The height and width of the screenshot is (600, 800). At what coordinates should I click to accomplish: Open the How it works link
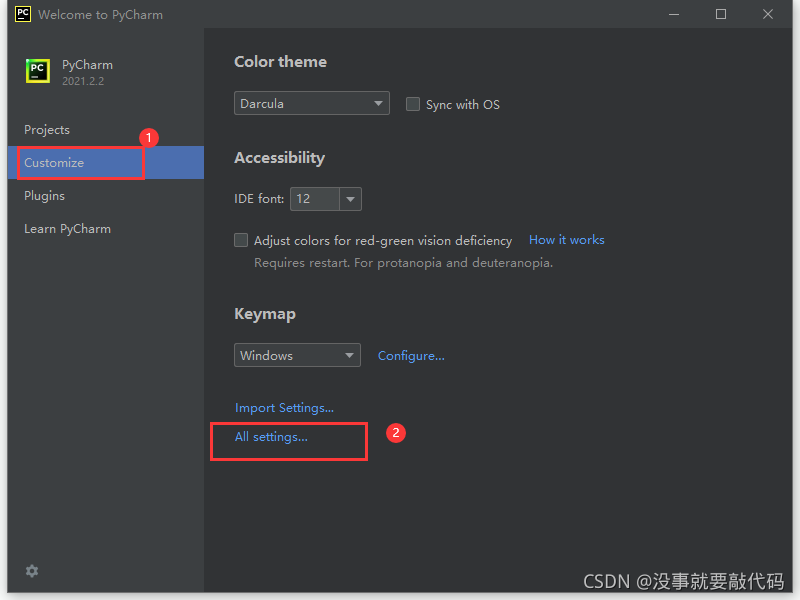pyautogui.click(x=566, y=240)
